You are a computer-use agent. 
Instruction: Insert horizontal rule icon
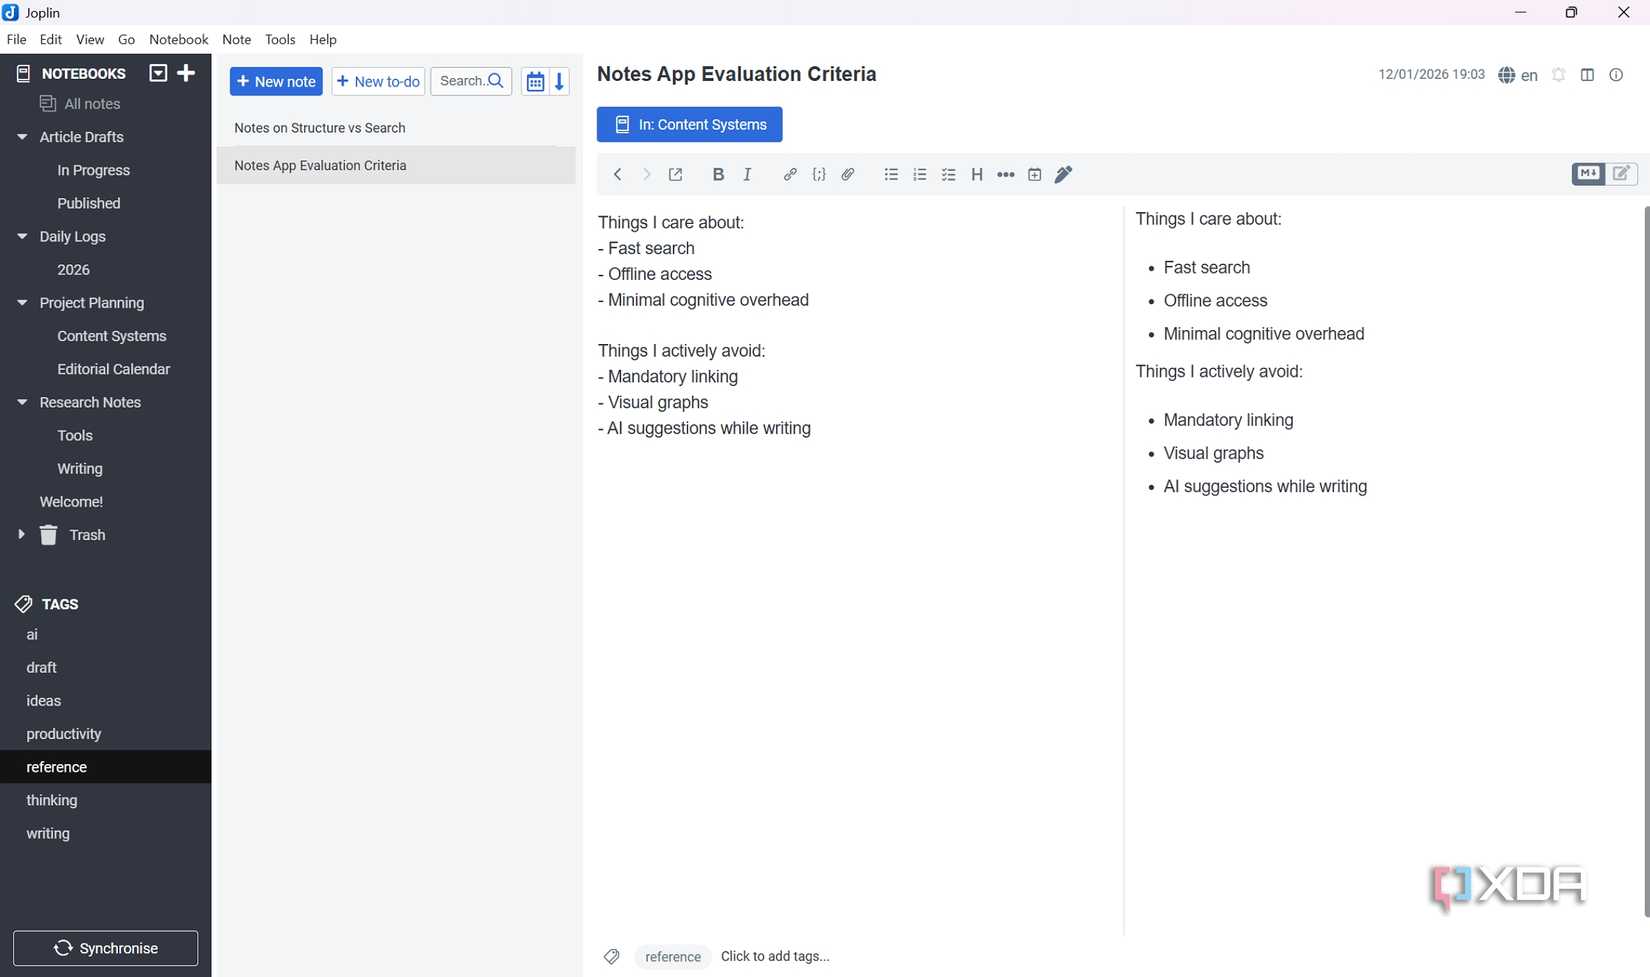tap(1006, 175)
